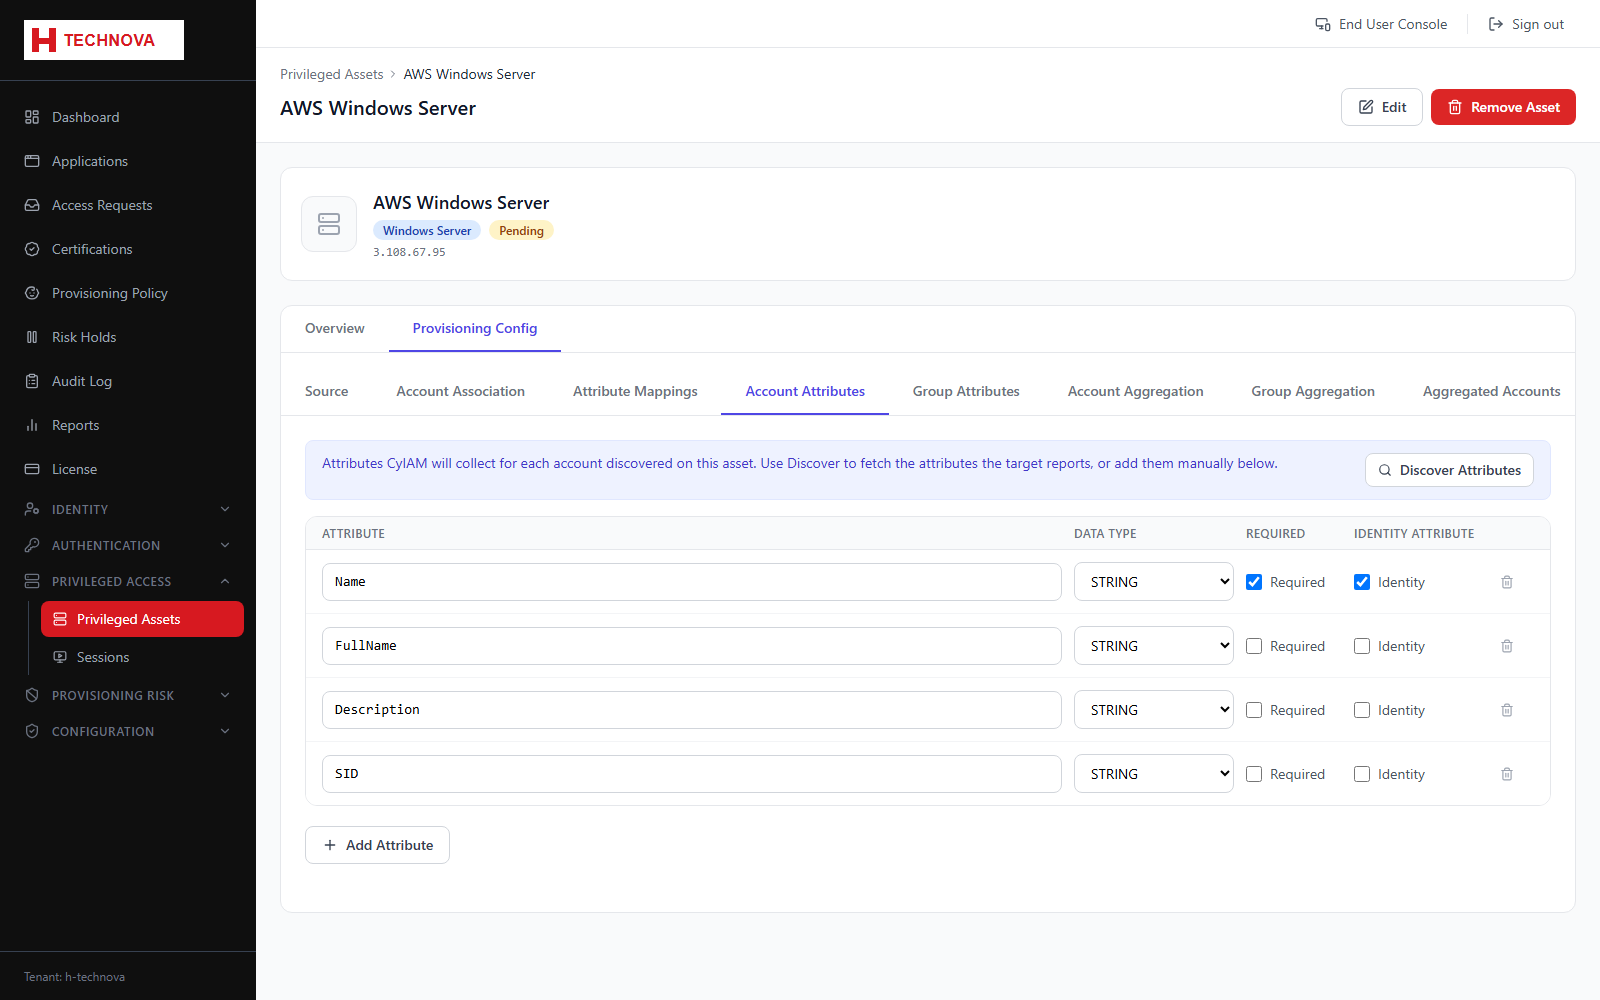Click the Discover Attributes button

(x=1449, y=470)
